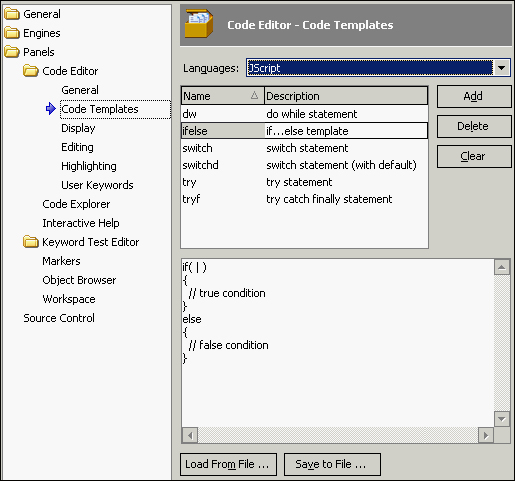Screen dimensions: 515x481
Task: Click the code box scroll down arrow
Action: [502, 419]
